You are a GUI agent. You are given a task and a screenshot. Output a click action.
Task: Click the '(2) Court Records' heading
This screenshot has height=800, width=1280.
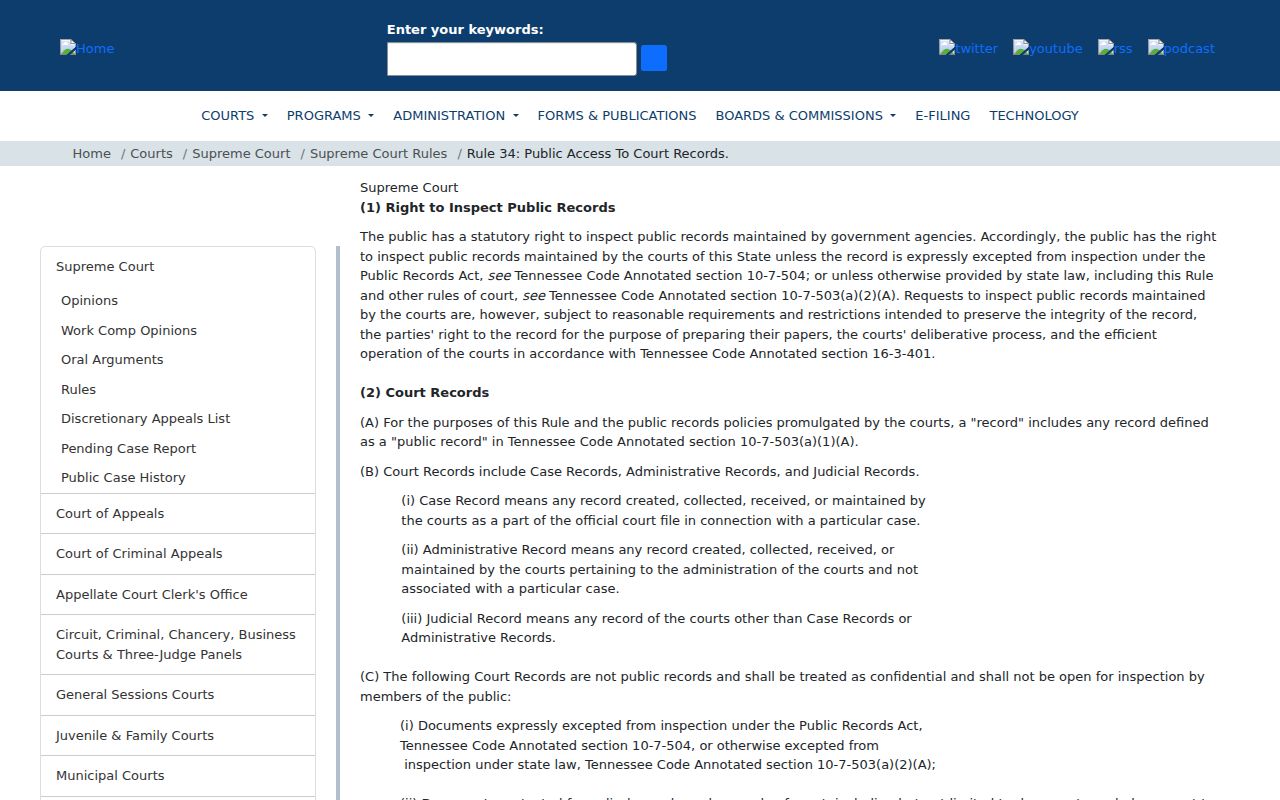pyautogui.click(x=424, y=392)
